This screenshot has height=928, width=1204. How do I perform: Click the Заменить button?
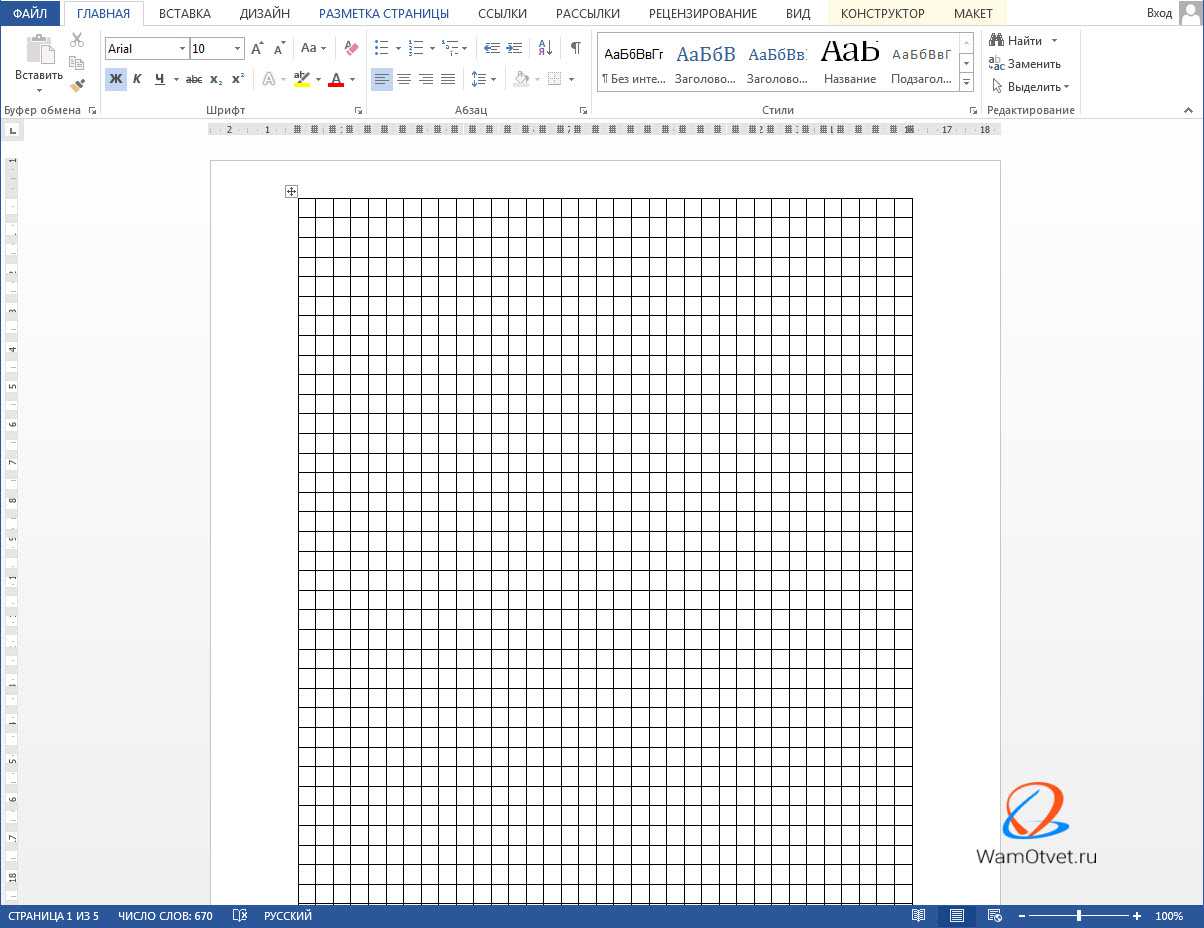1025,64
